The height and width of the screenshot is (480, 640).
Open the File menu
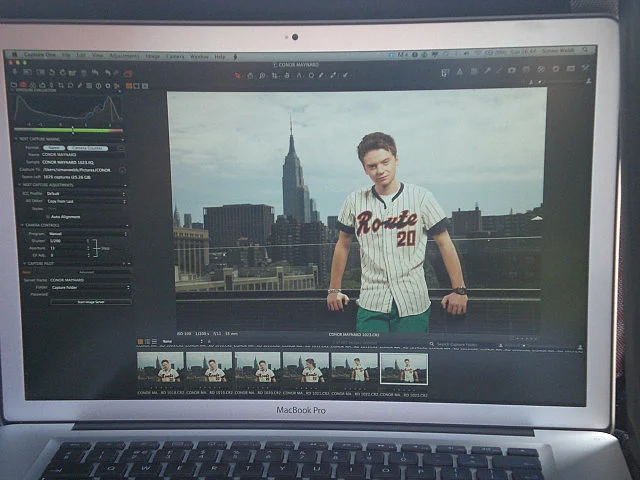(x=66, y=55)
